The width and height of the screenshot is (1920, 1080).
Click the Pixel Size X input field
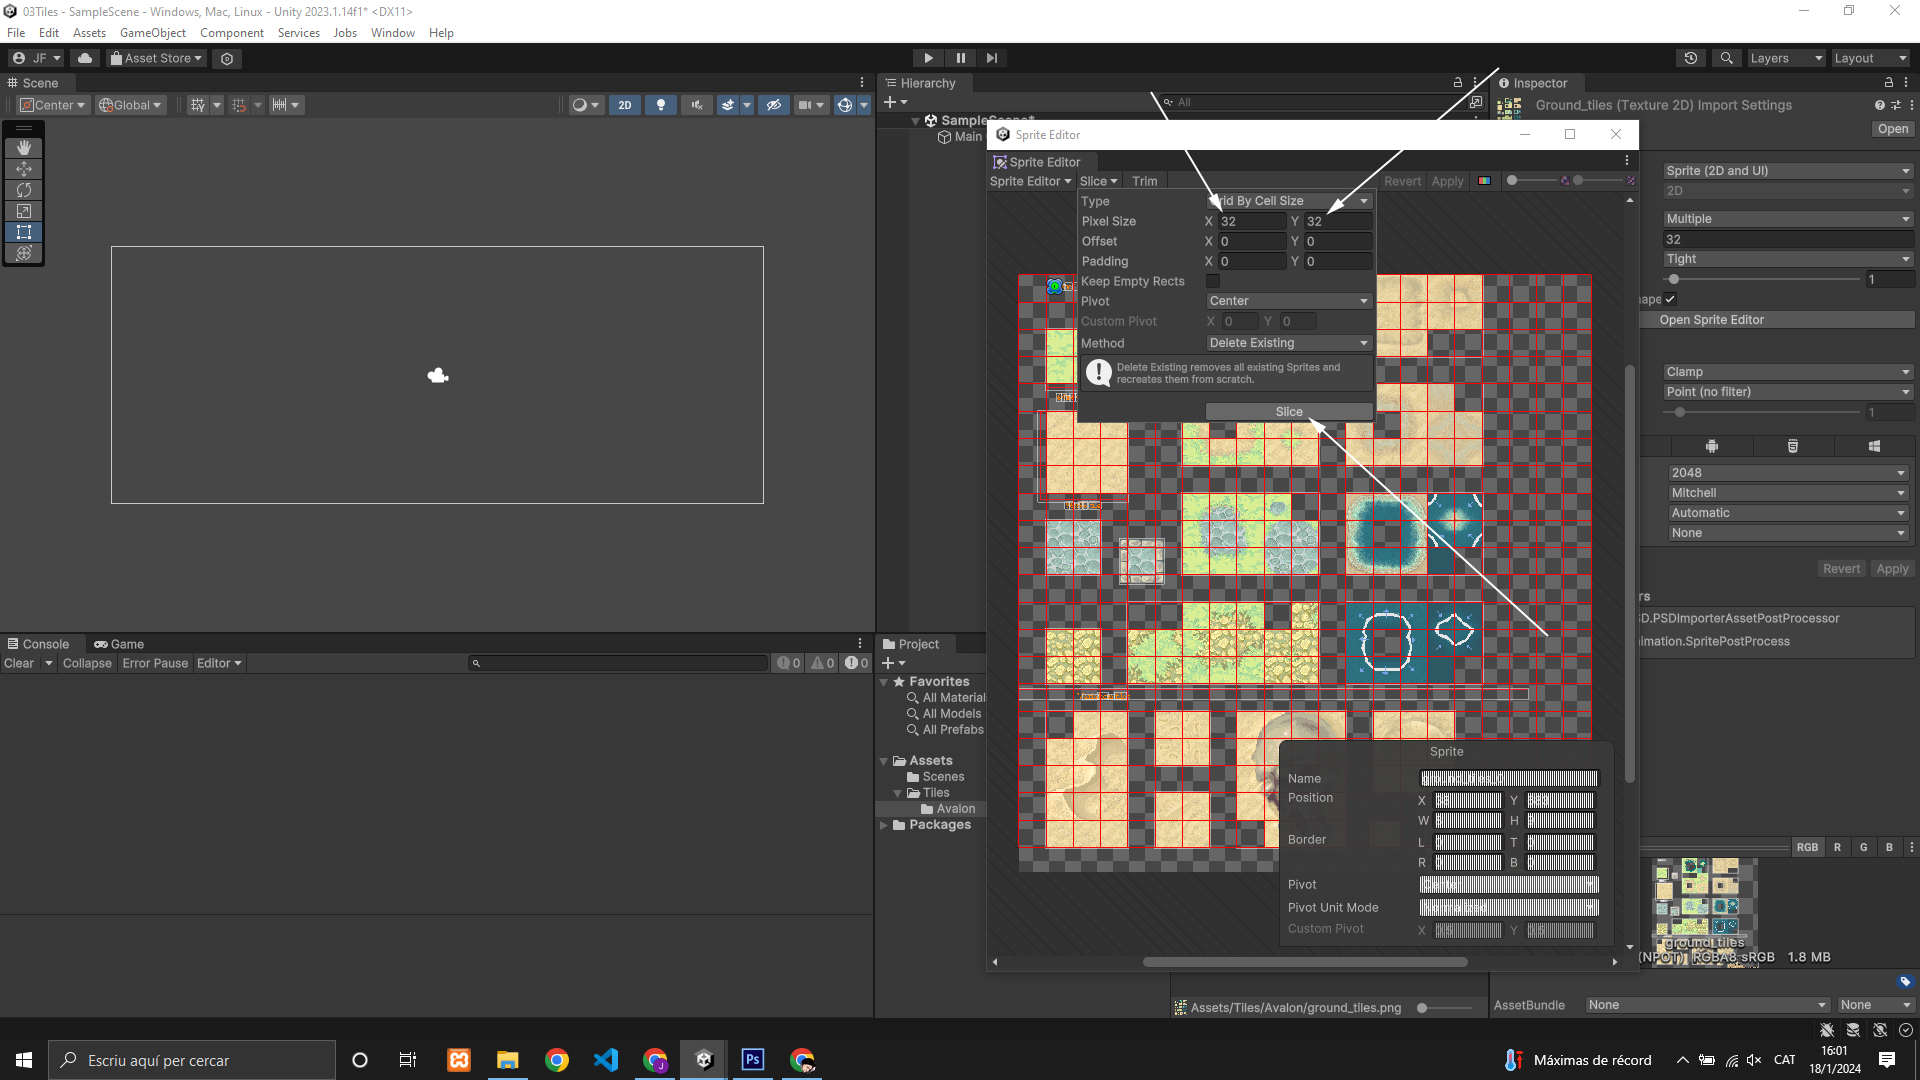click(x=1251, y=221)
